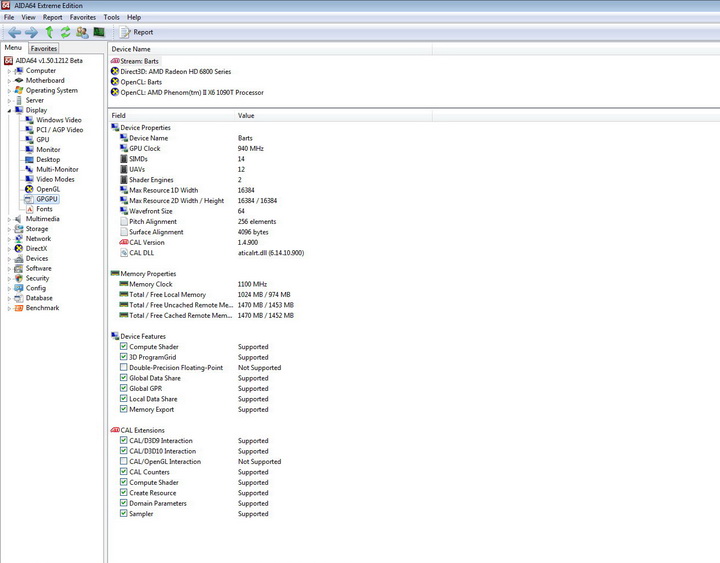Expand the Server tree node
720x563 pixels.
(x=9, y=101)
